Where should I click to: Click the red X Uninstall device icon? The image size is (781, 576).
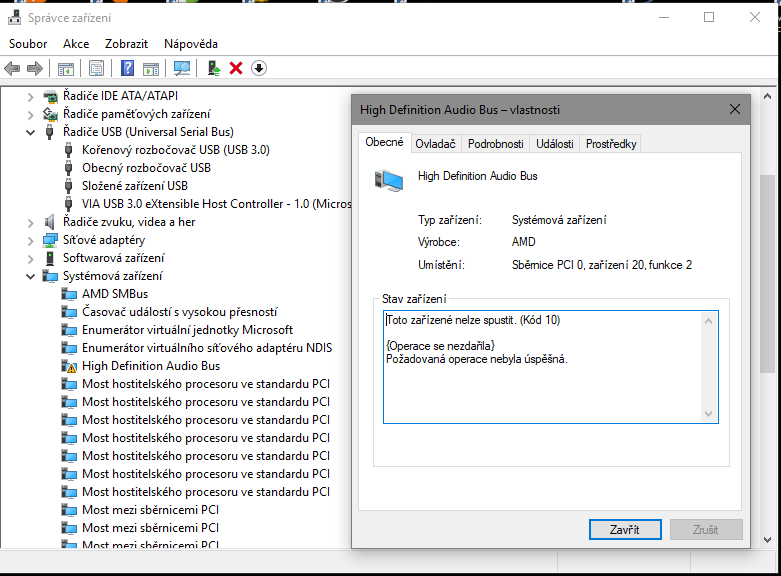pyautogui.click(x=236, y=68)
